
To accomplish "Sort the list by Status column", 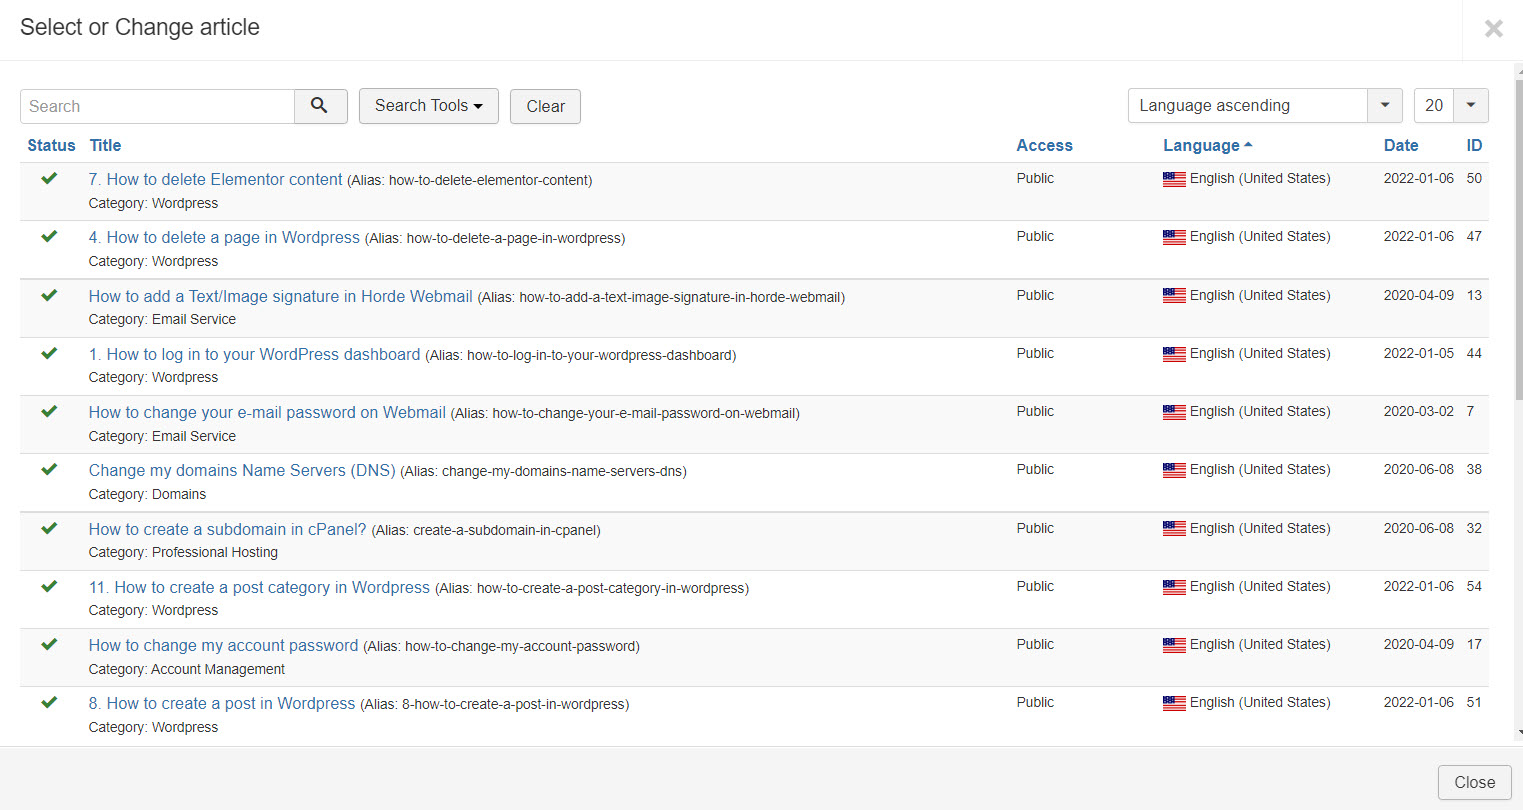I will 51,145.
